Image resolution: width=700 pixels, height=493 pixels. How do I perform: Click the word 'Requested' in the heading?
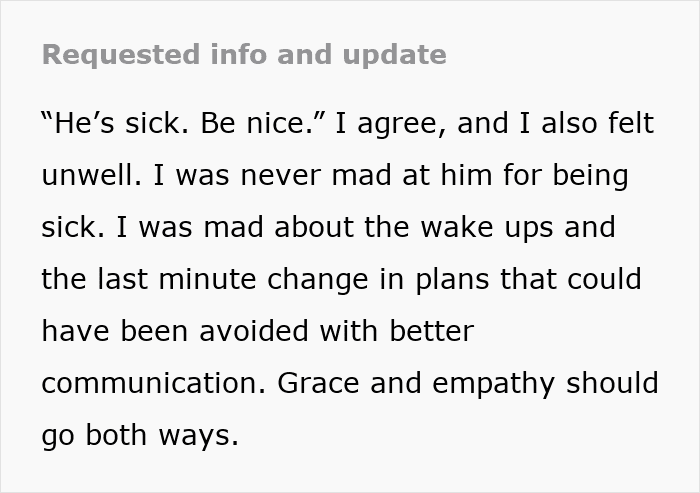pos(121,55)
